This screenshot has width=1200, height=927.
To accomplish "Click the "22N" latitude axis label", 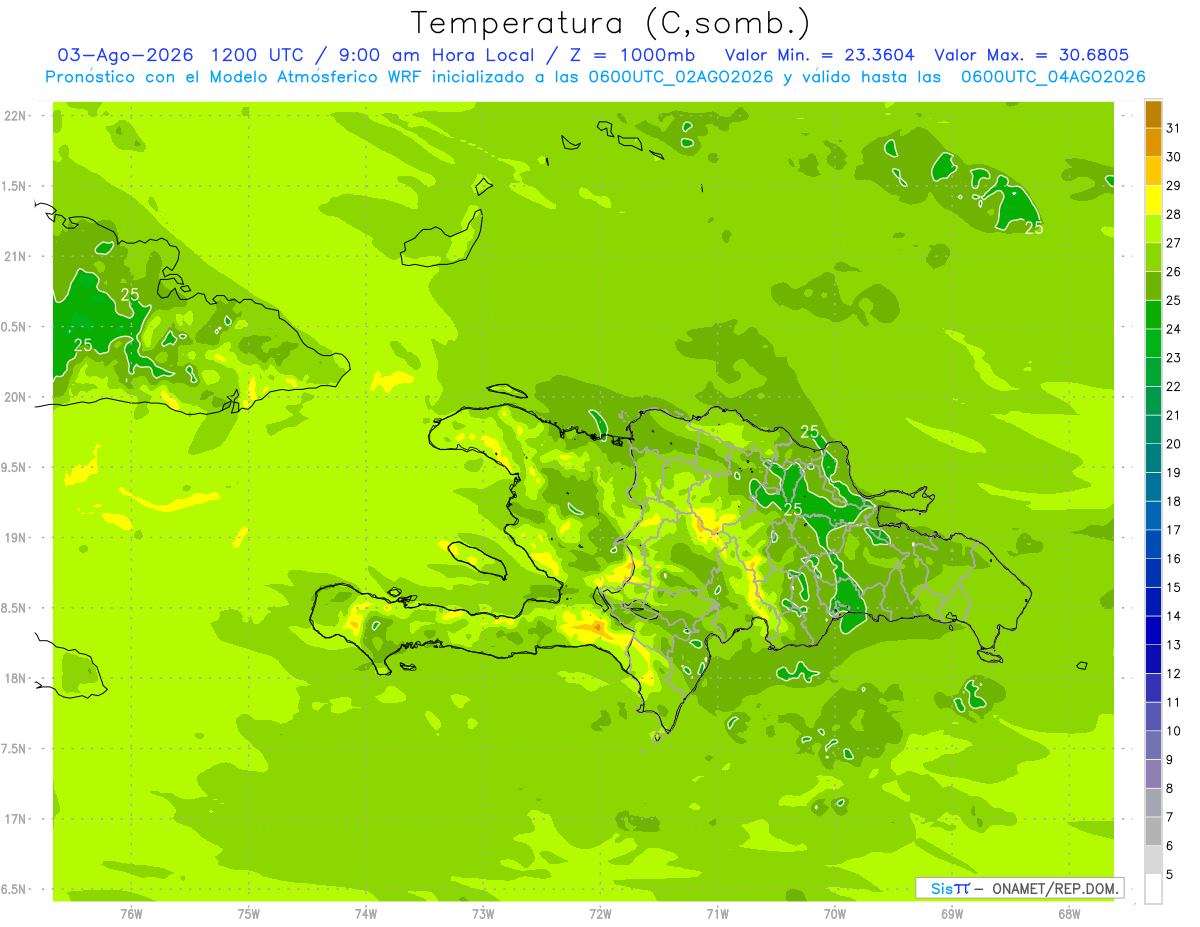I will point(15,115).
